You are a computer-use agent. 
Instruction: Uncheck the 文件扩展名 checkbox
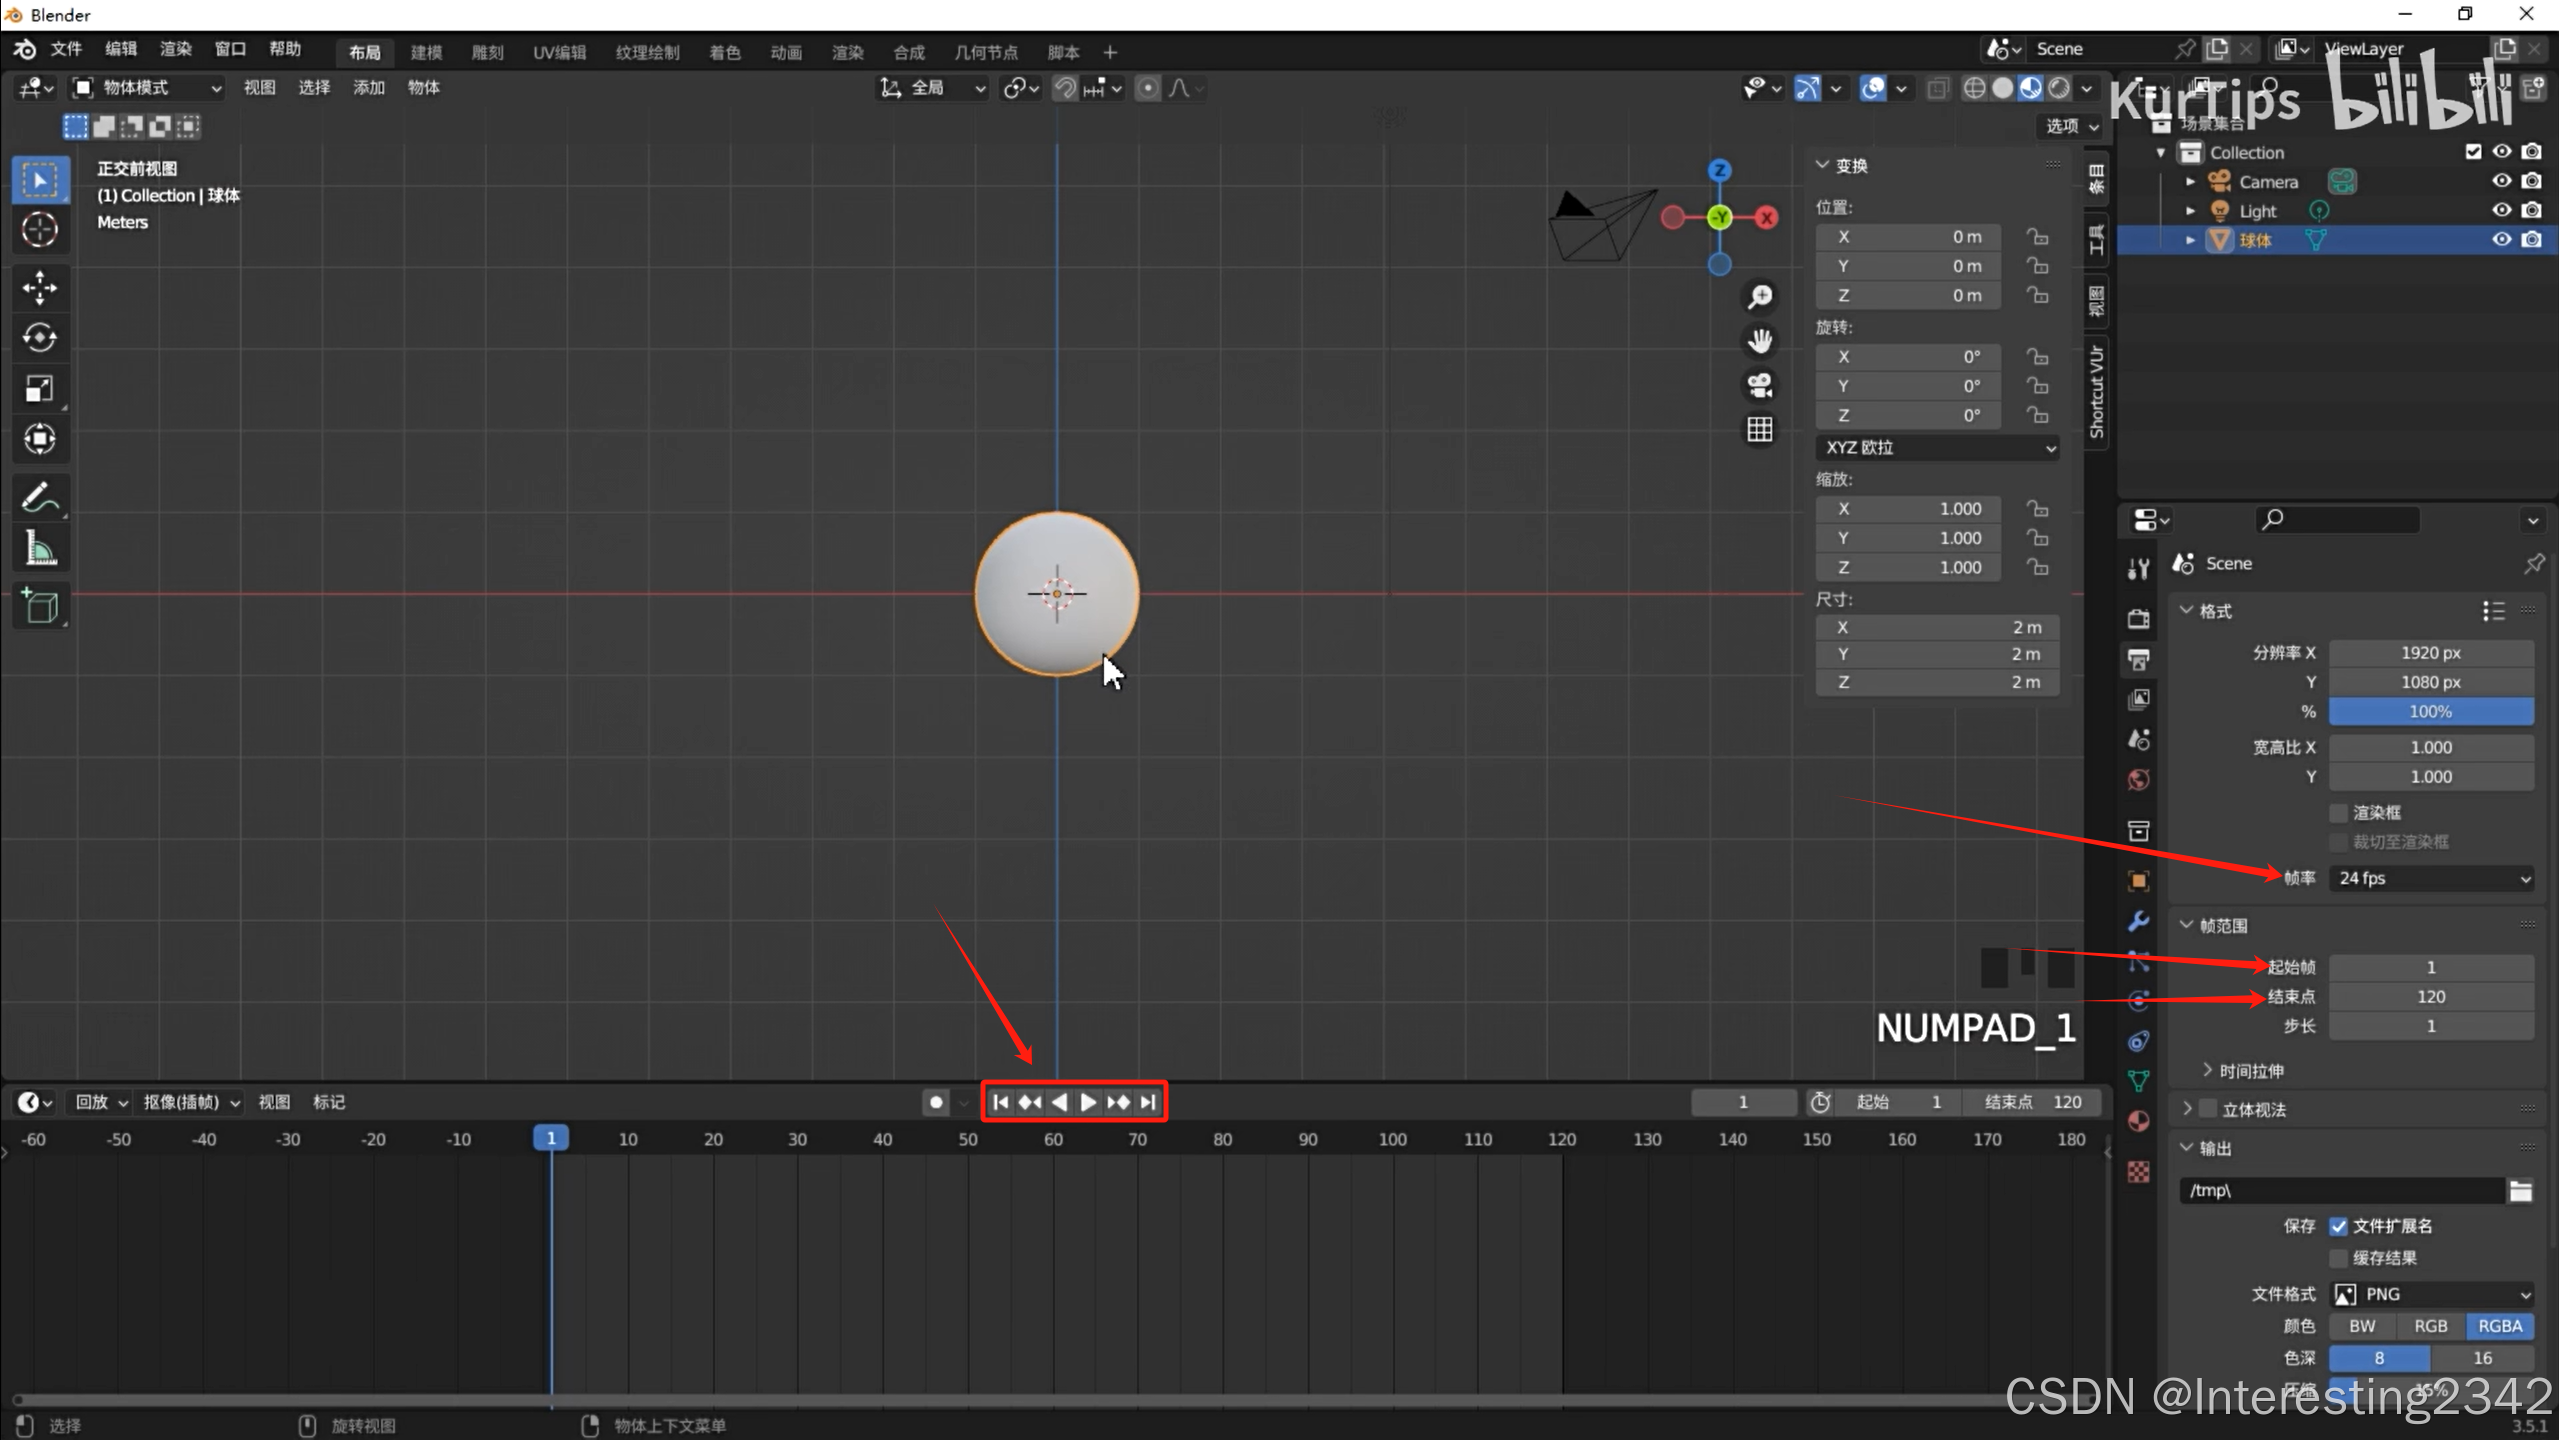(2338, 1226)
